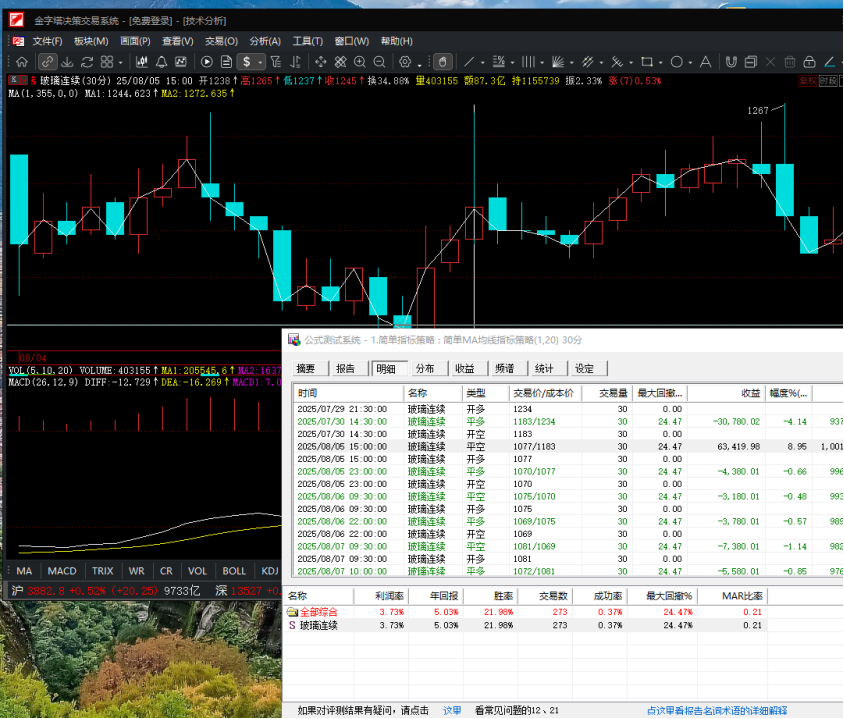The image size is (844, 719).
Task: Select the line drawing tool
Action: (x=468, y=62)
